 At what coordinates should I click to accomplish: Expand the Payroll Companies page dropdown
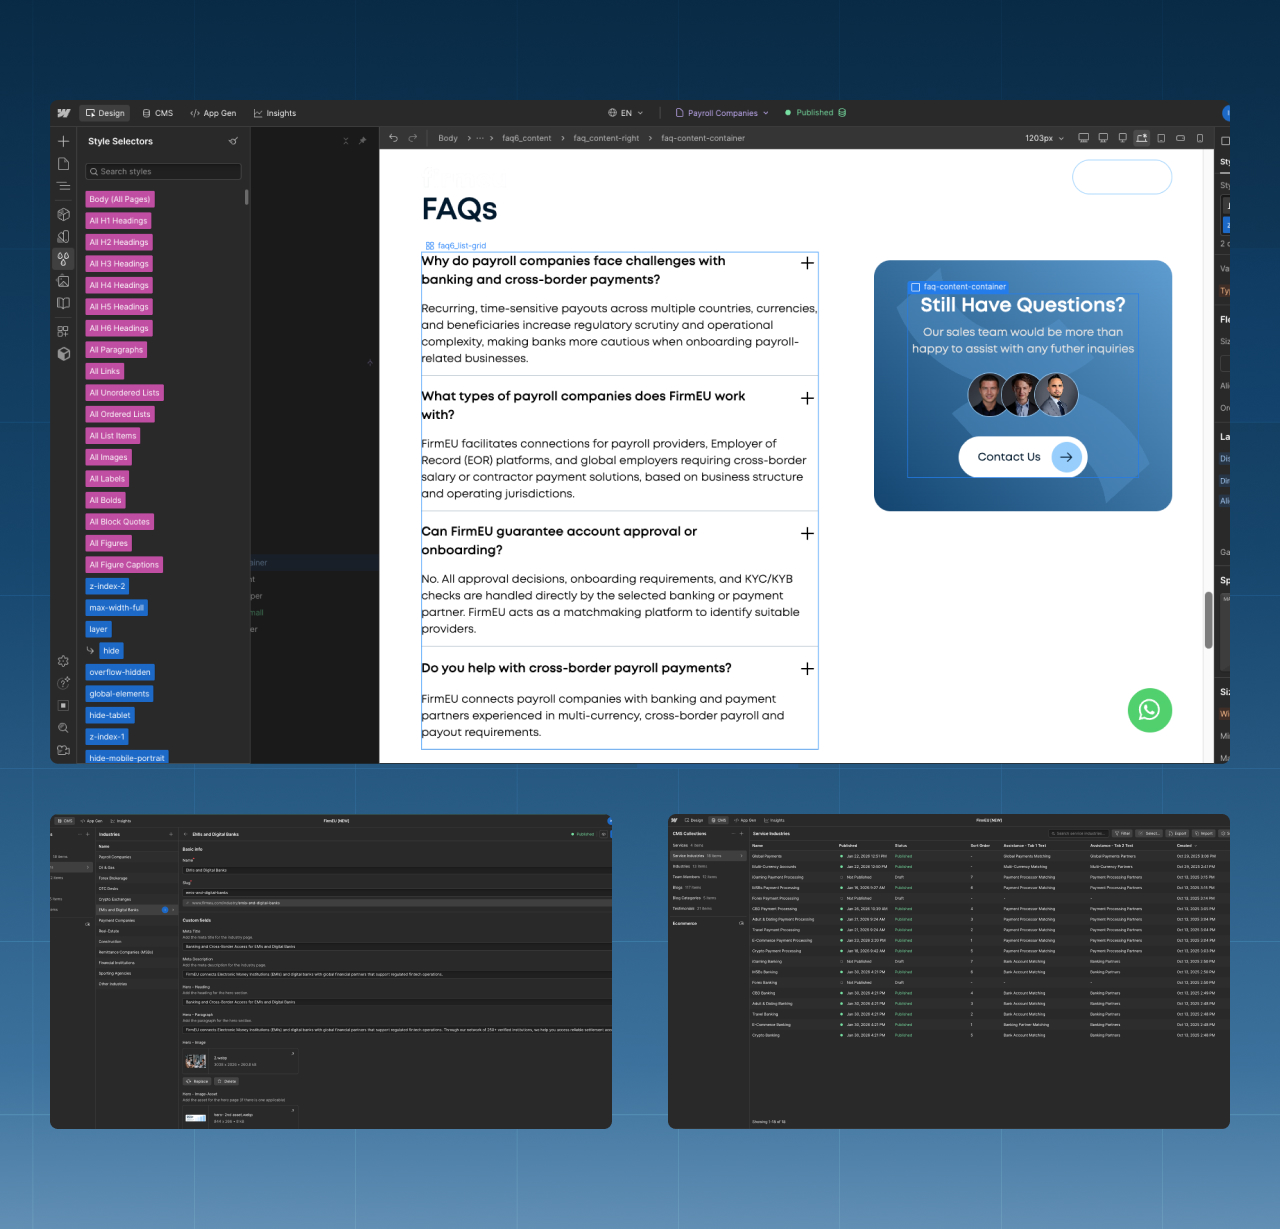coord(764,112)
